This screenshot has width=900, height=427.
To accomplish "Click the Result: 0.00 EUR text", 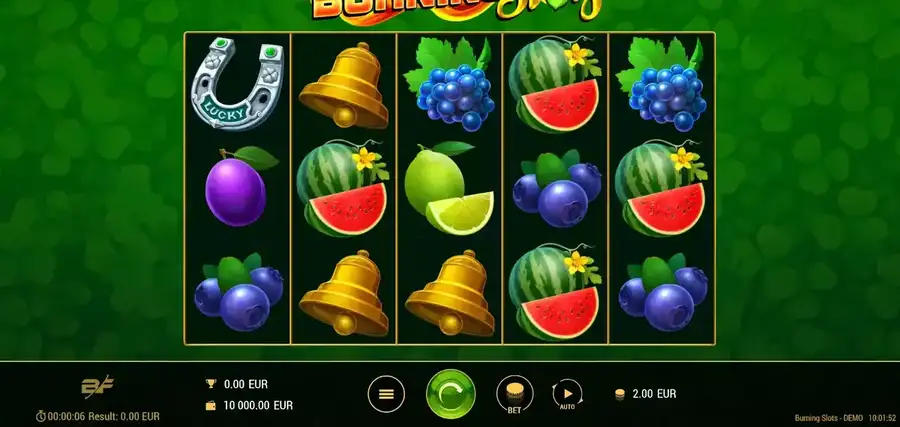I will click(x=123, y=417).
